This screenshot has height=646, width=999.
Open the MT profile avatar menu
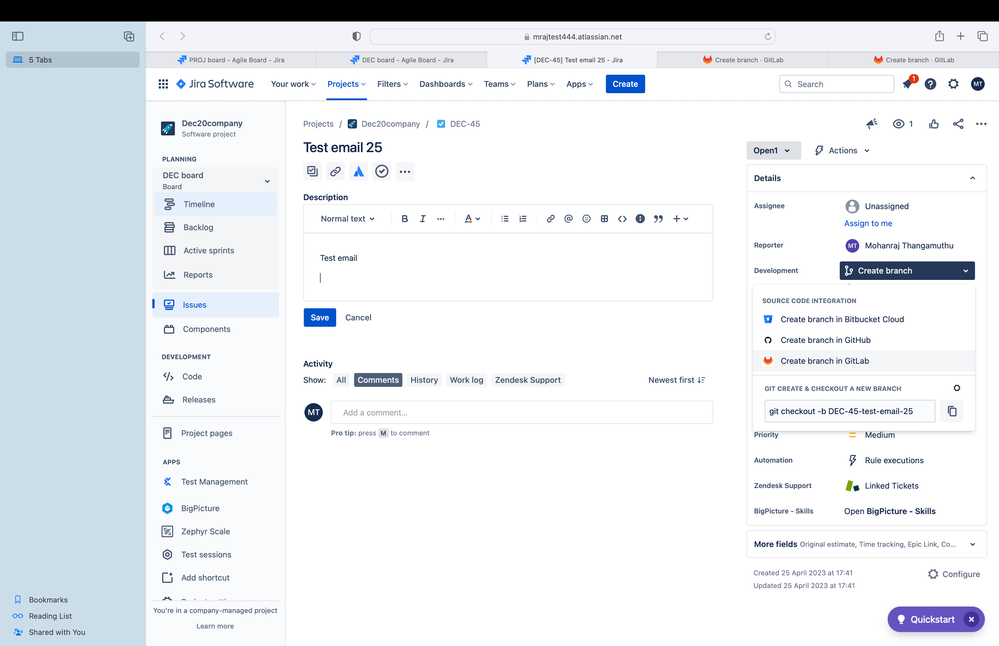tap(977, 84)
